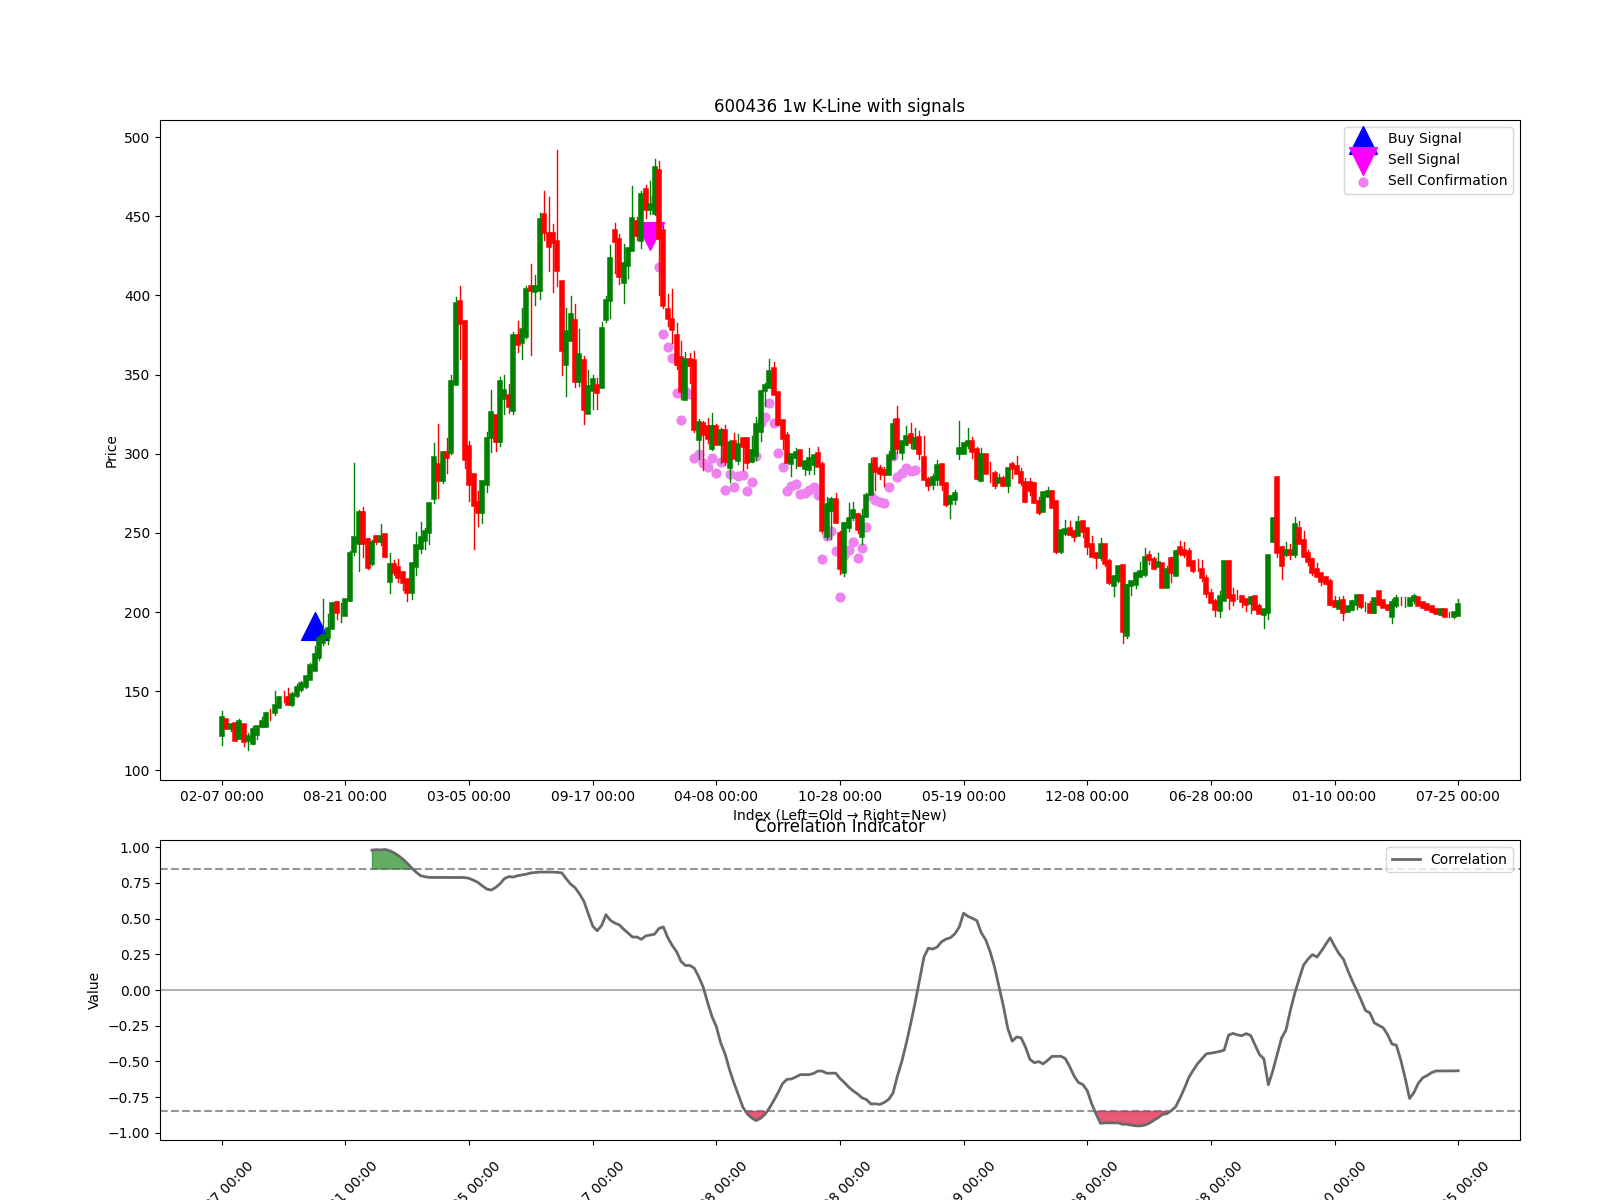Click the 300 price tick label
Screen dimensions: 1600x1200
[137, 455]
